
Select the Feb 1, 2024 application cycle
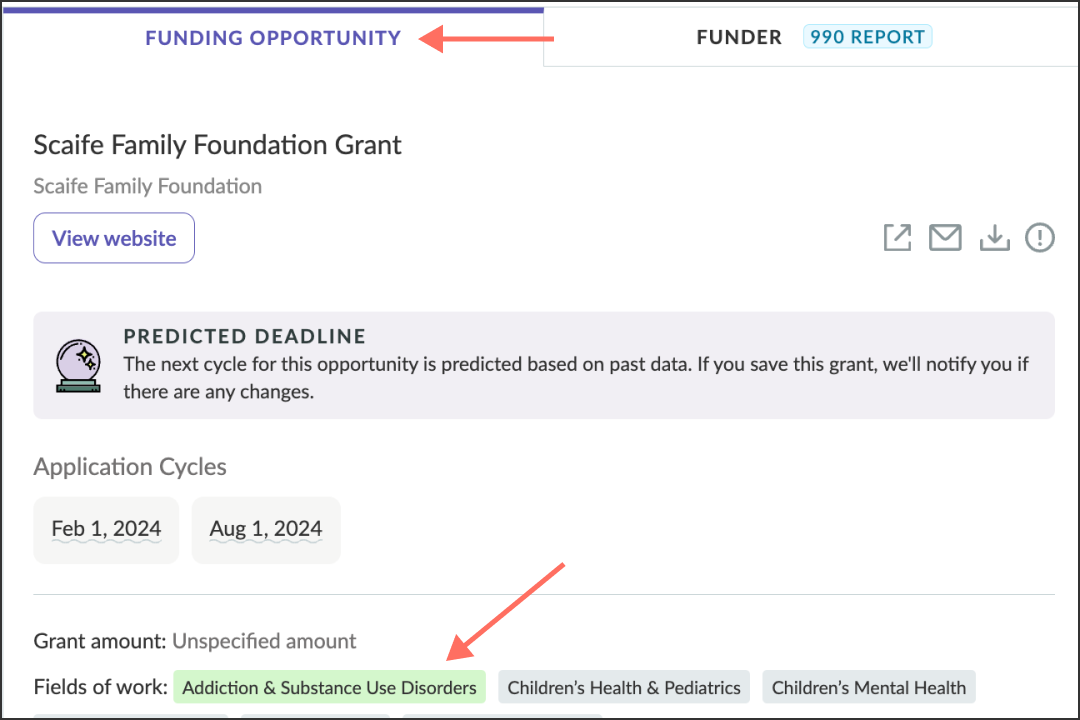(106, 530)
